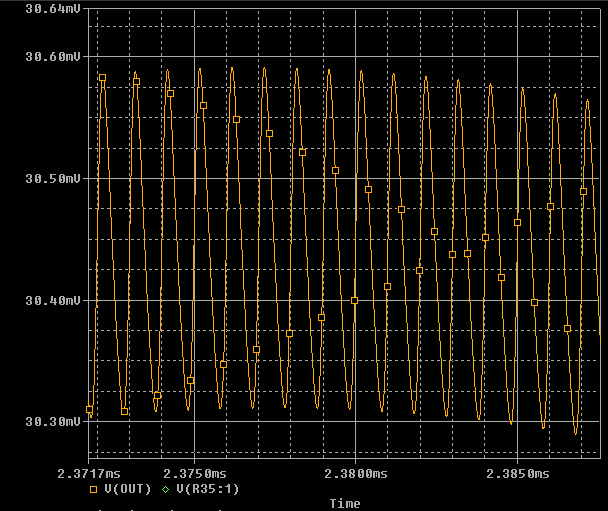Image resolution: width=608 pixels, height=511 pixels.
Task: Click the green diamond V(R35:1) legend symbol
Action: [166, 489]
